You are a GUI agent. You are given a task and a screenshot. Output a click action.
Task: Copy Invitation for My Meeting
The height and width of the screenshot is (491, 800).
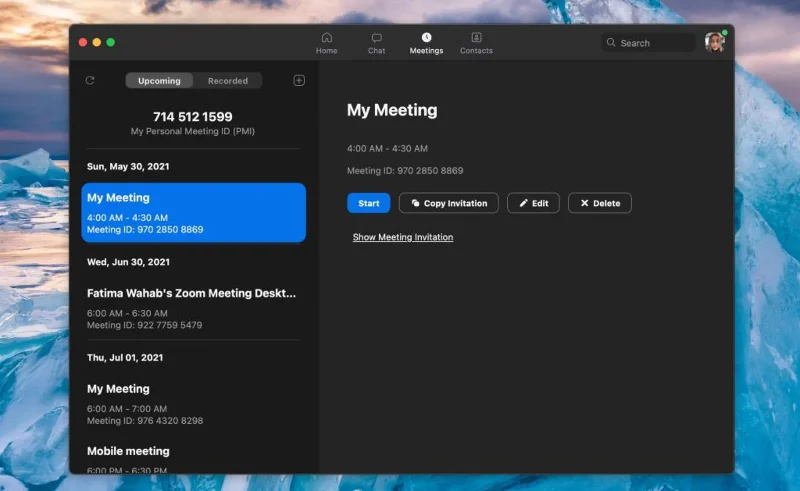(x=448, y=203)
